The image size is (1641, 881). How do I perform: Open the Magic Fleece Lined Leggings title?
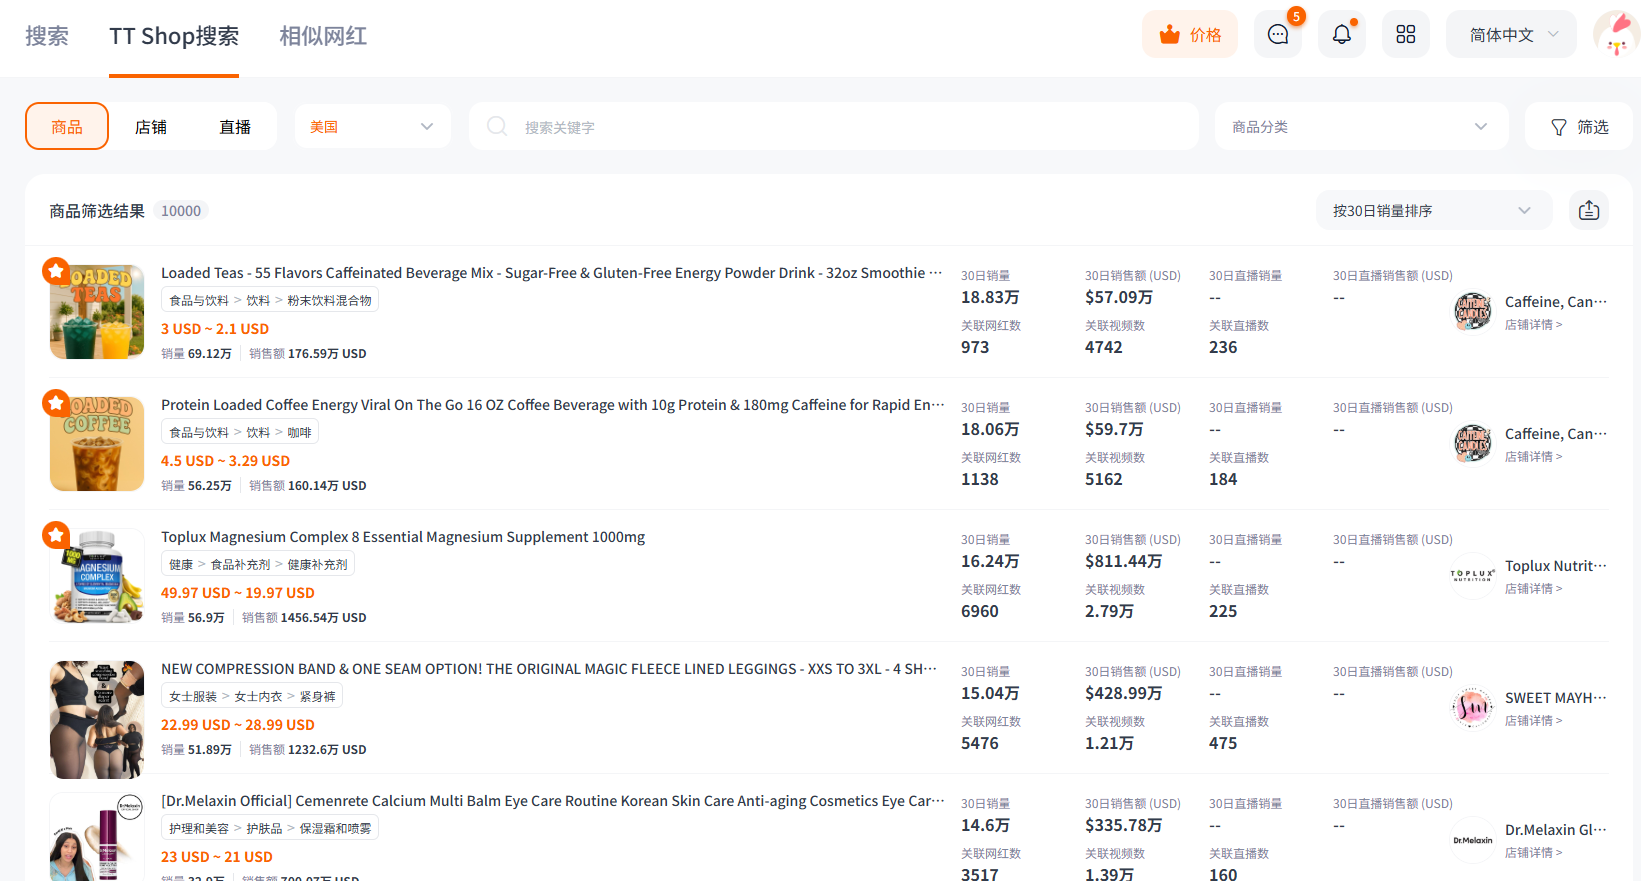pos(549,669)
